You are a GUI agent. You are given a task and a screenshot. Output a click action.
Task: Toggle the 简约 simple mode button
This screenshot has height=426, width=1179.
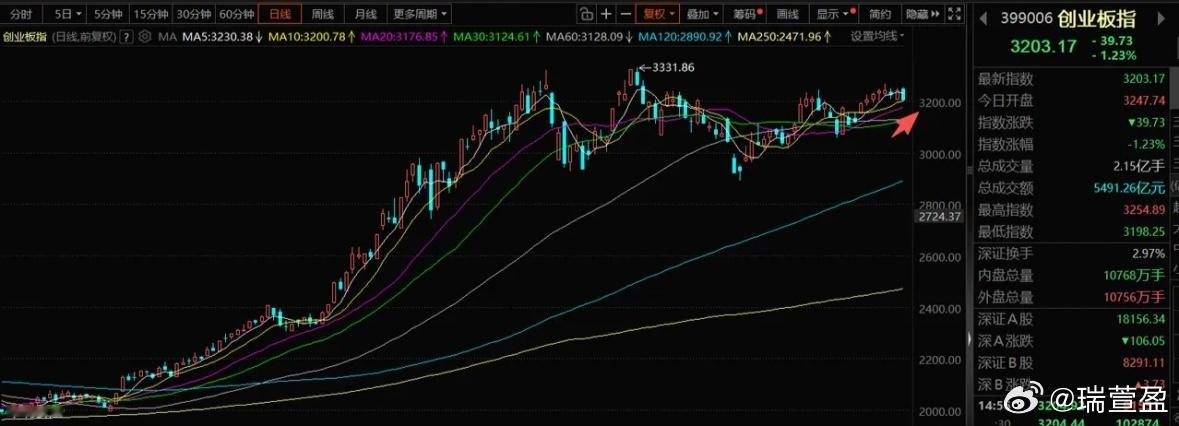[x=880, y=14]
